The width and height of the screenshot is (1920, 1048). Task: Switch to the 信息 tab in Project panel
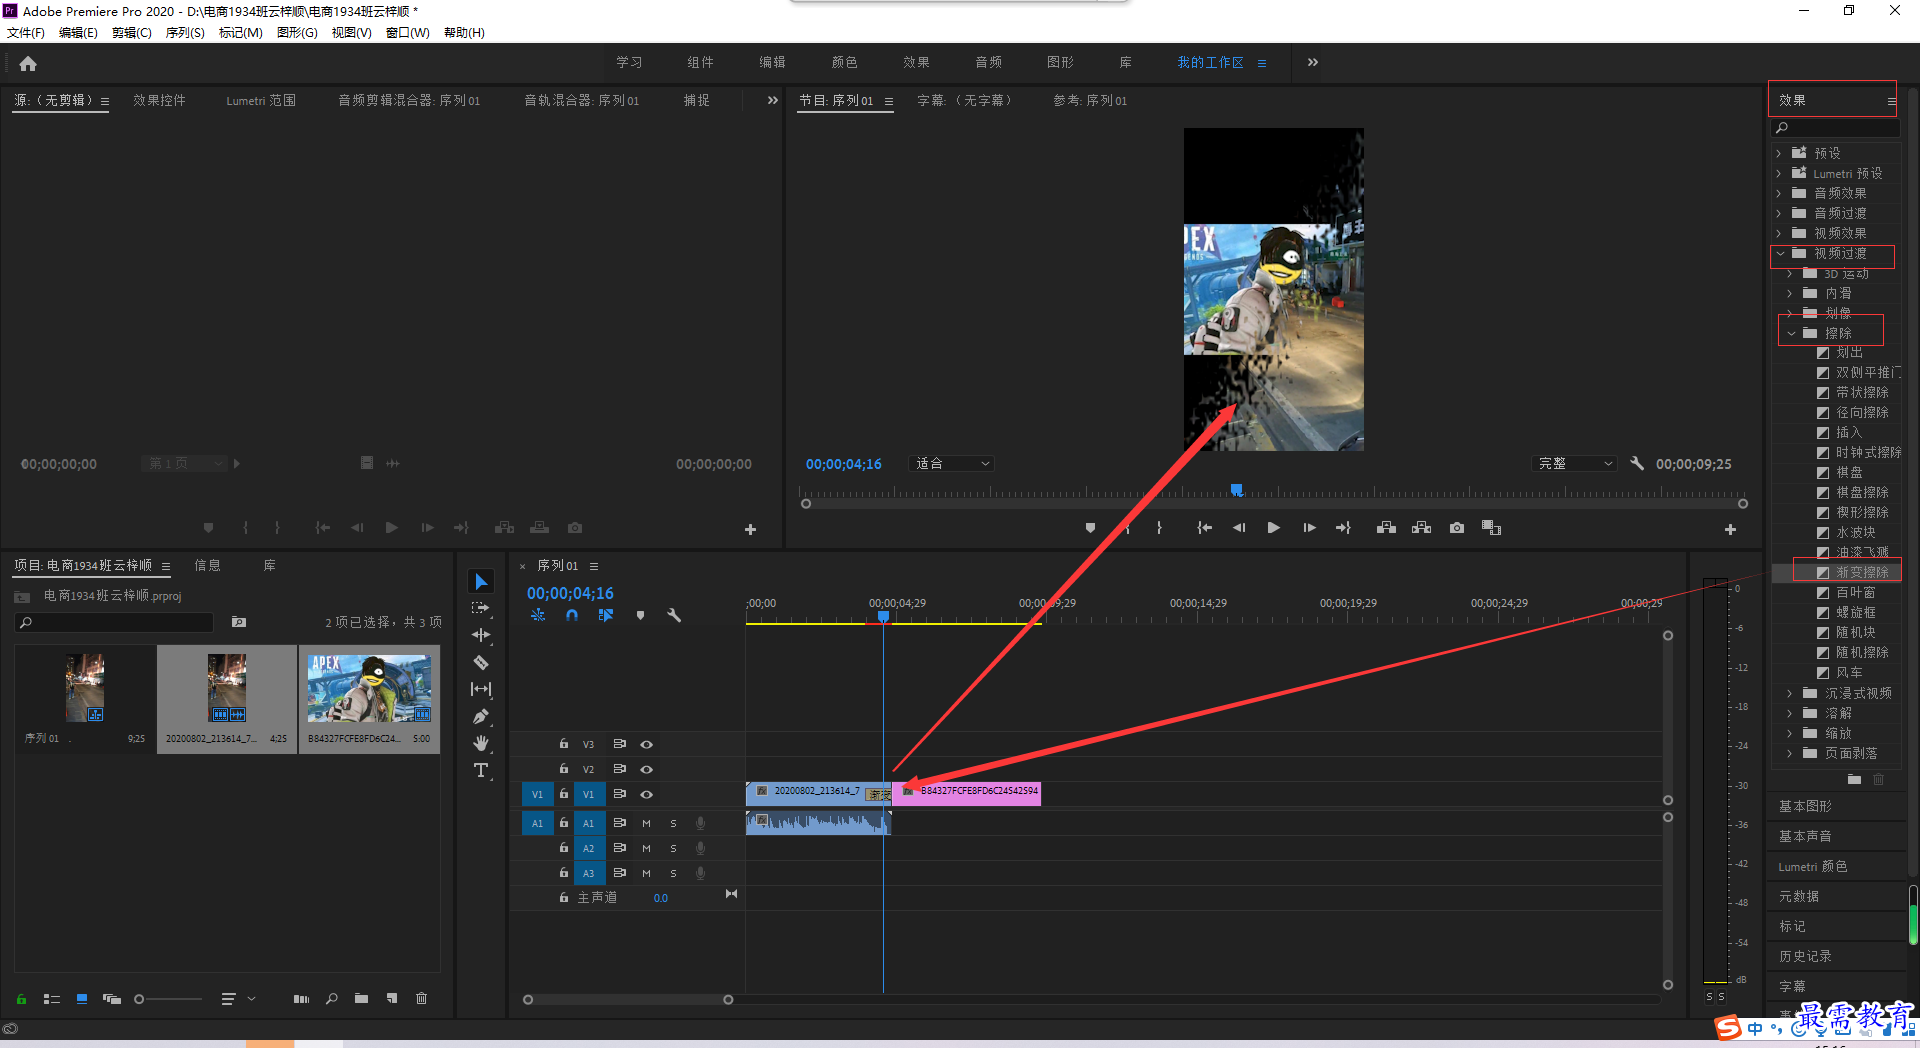[207, 565]
